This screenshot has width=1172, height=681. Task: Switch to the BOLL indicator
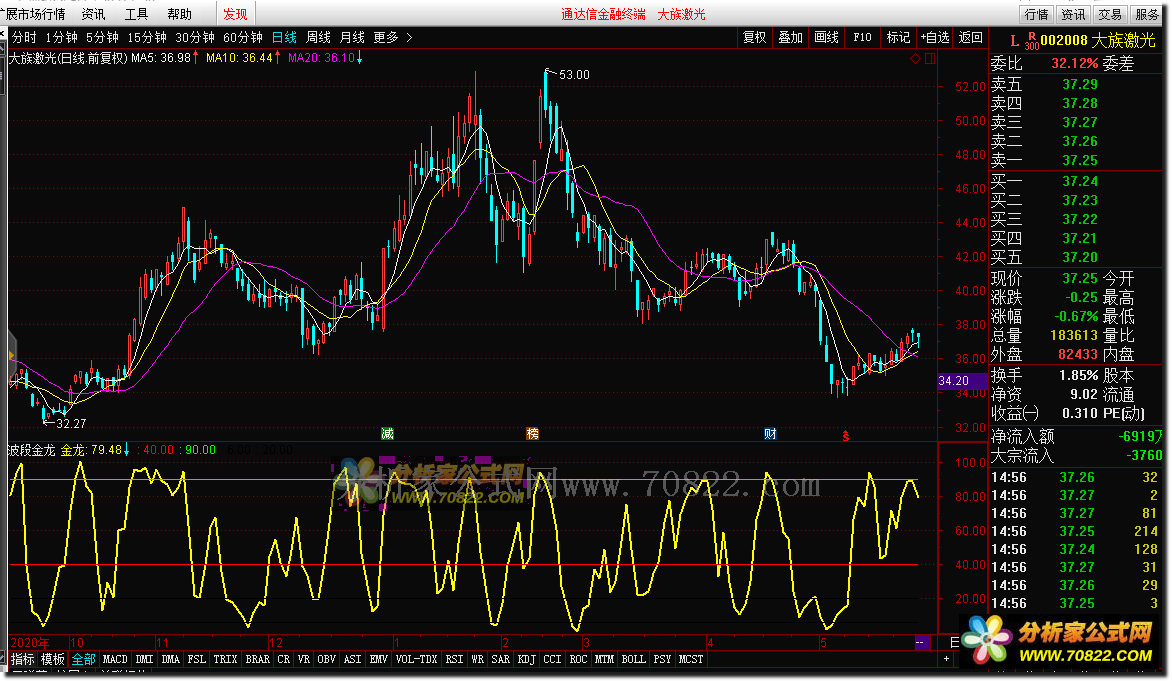(633, 659)
